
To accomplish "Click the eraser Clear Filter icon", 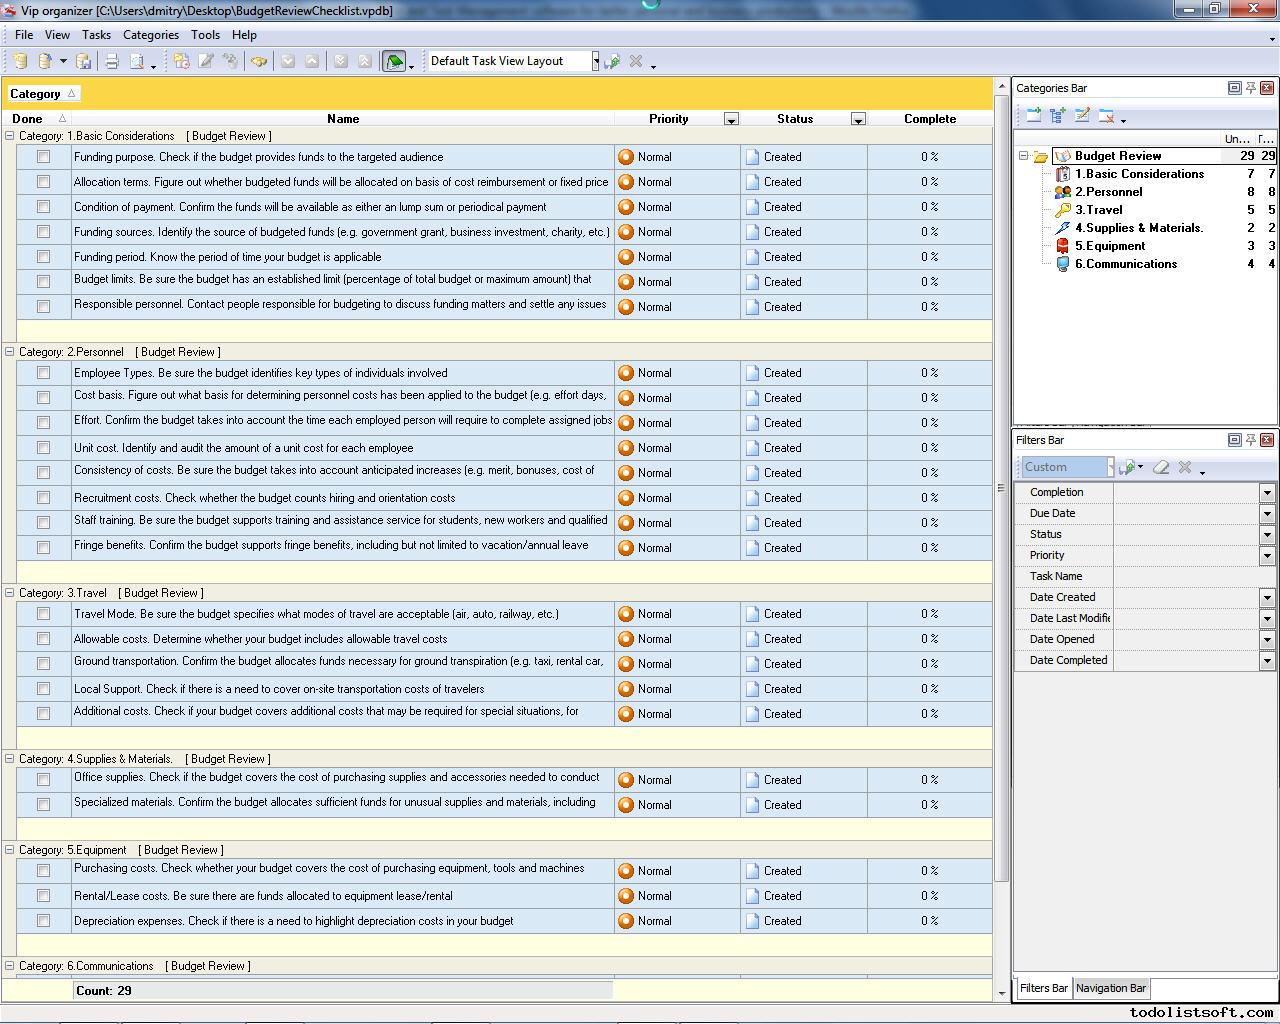I will tap(1161, 467).
